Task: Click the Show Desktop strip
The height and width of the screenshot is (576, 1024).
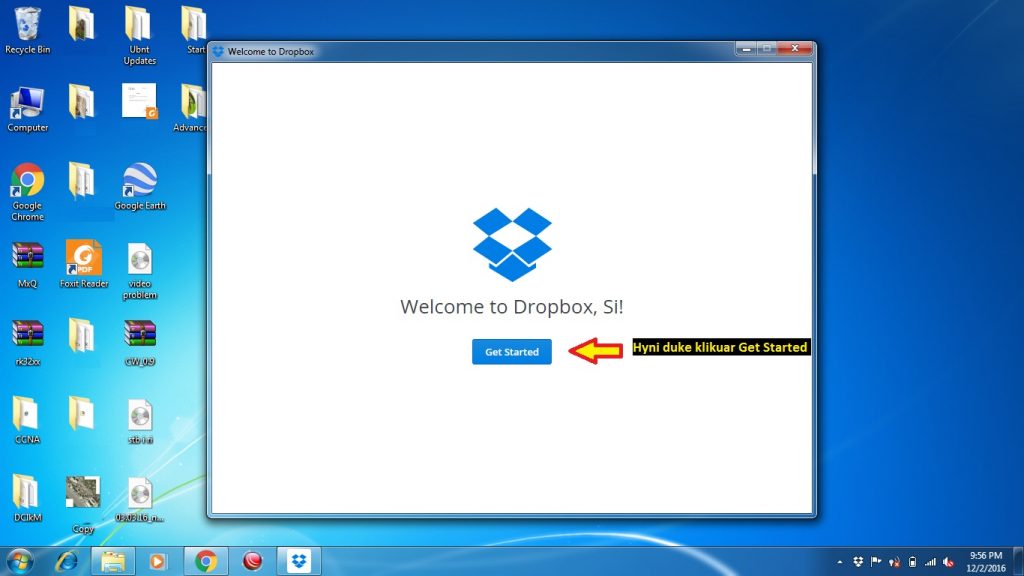Action: click(x=1018, y=562)
